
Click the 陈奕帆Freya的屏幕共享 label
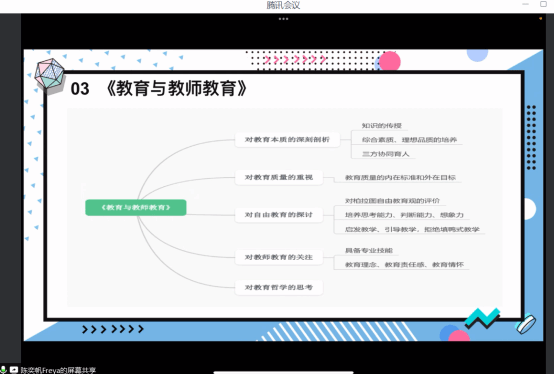tap(58, 370)
